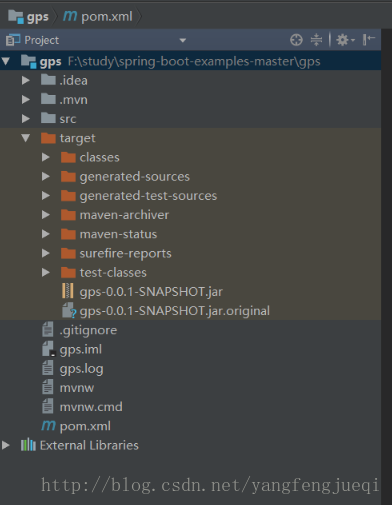
Task: Click the Maven icon beside pom.xml in tree
Action: pyautogui.click(x=48, y=425)
